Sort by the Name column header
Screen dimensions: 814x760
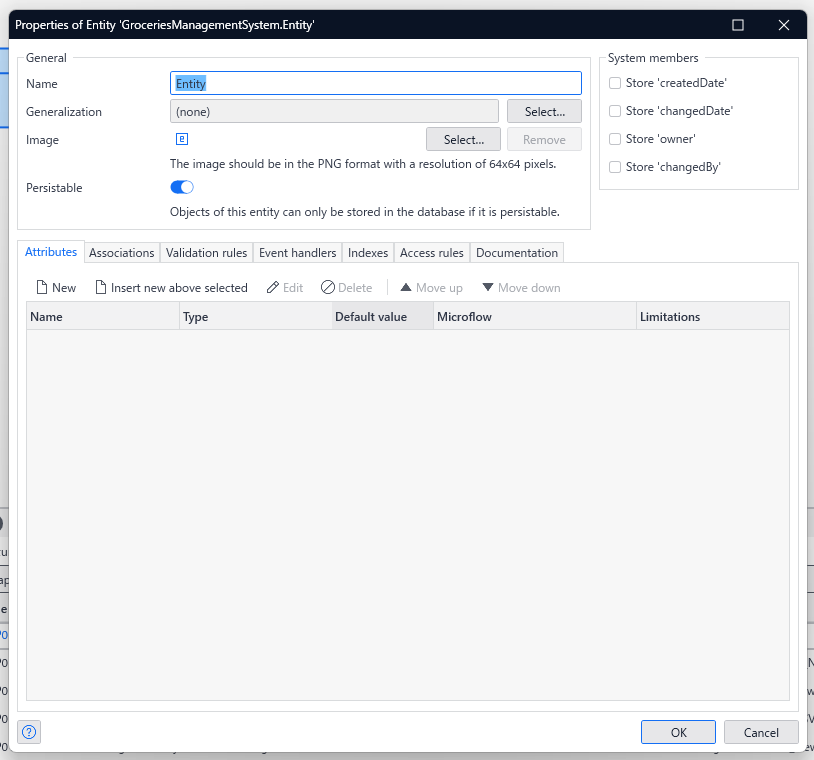[103, 317]
